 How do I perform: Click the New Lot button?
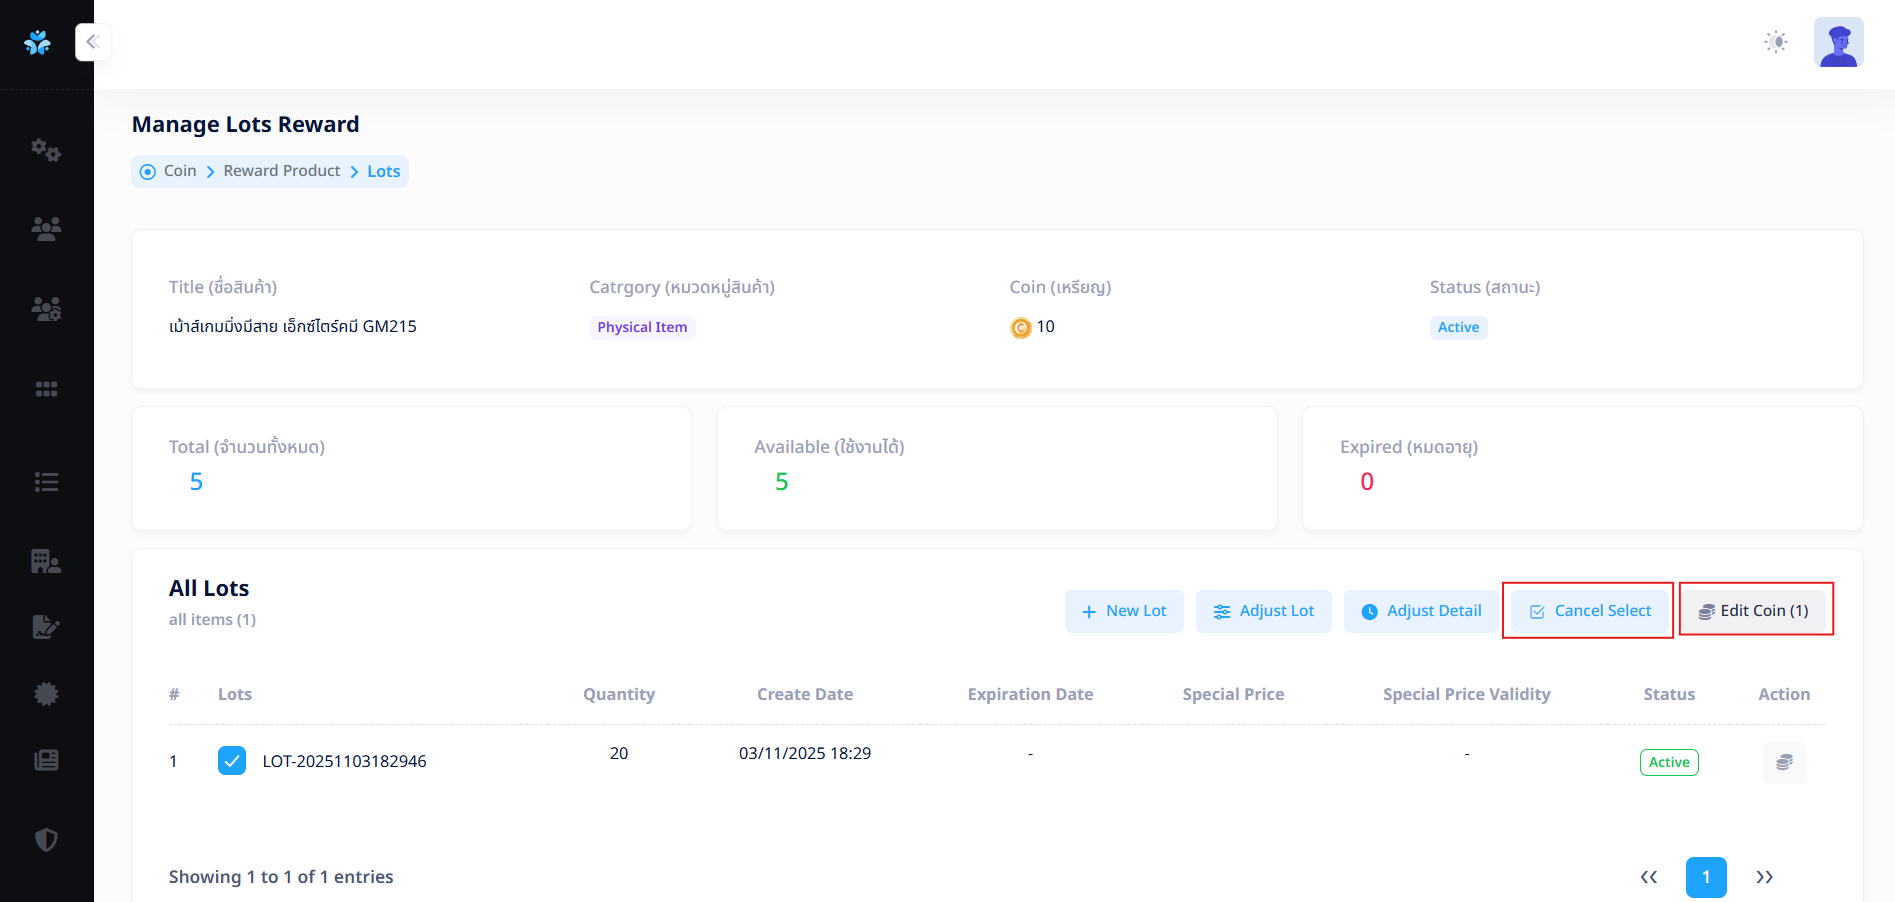[1124, 611]
